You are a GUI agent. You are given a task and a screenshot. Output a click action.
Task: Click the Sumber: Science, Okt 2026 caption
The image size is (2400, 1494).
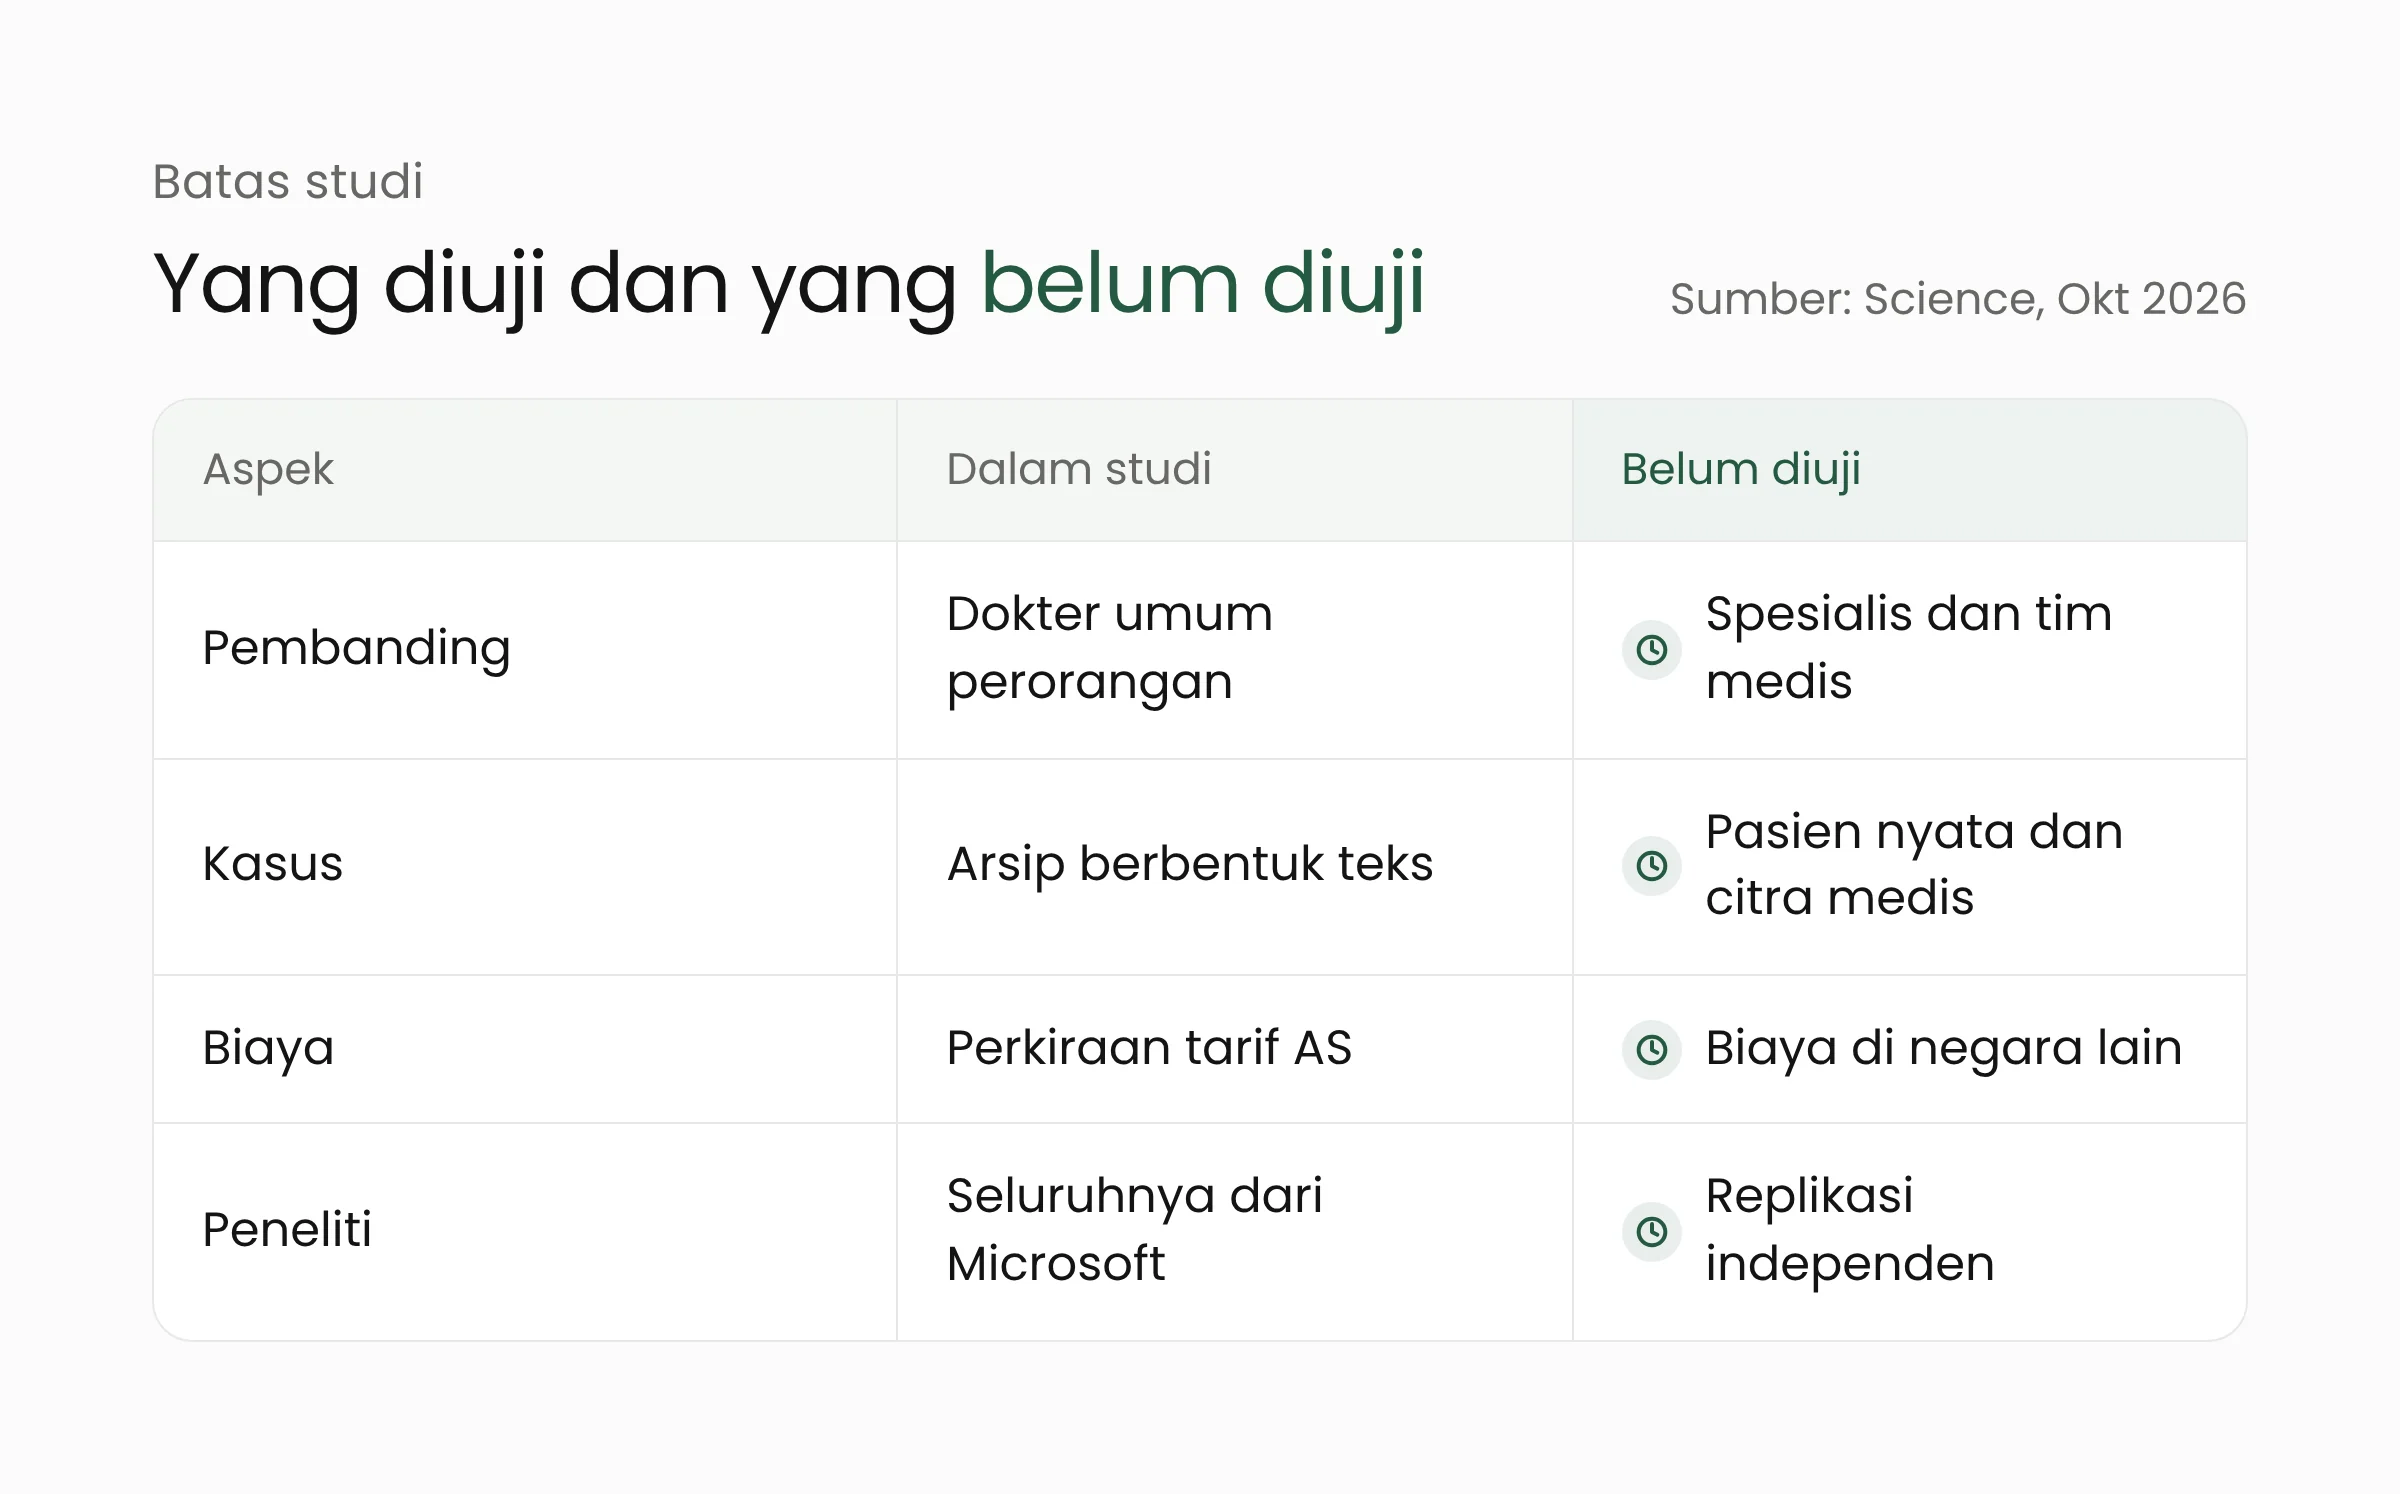click(x=1958, y=299)
